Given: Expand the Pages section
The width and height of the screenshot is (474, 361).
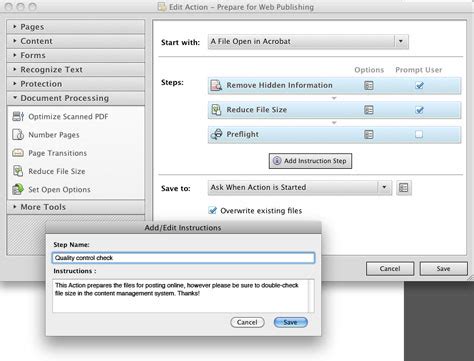Looking at the screenshot, I should point(76,27).
